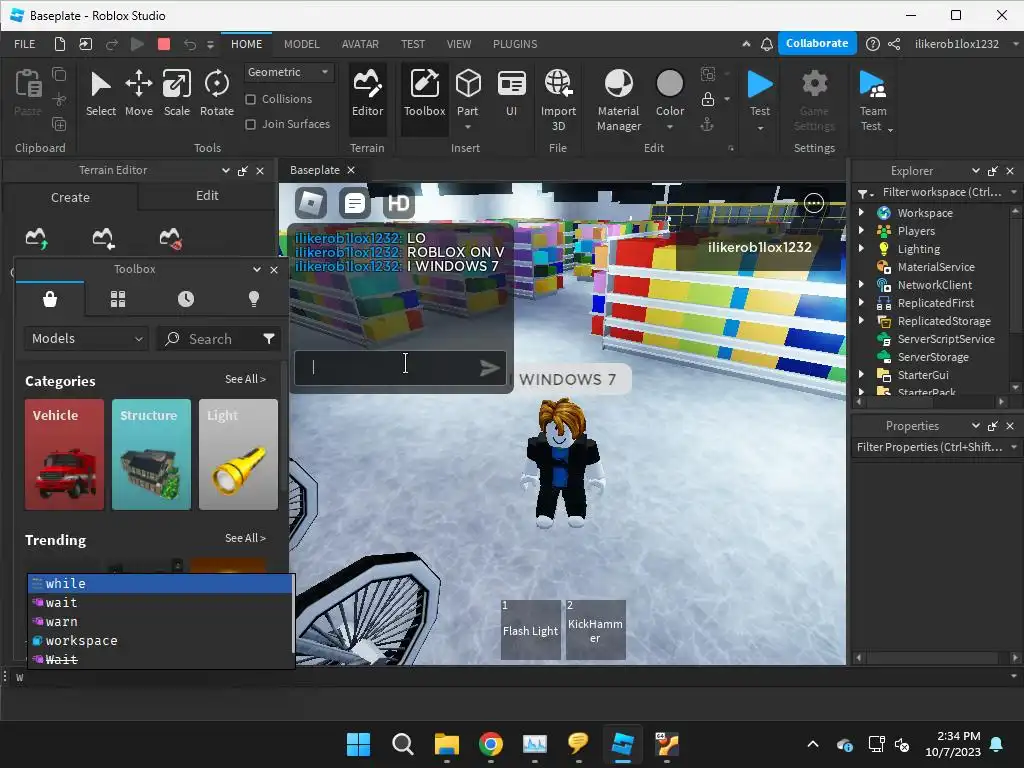Screen dimensions: 1024x768
Task: Open Windows Start button
Action: pyautogui.click(x=359, y=744)
